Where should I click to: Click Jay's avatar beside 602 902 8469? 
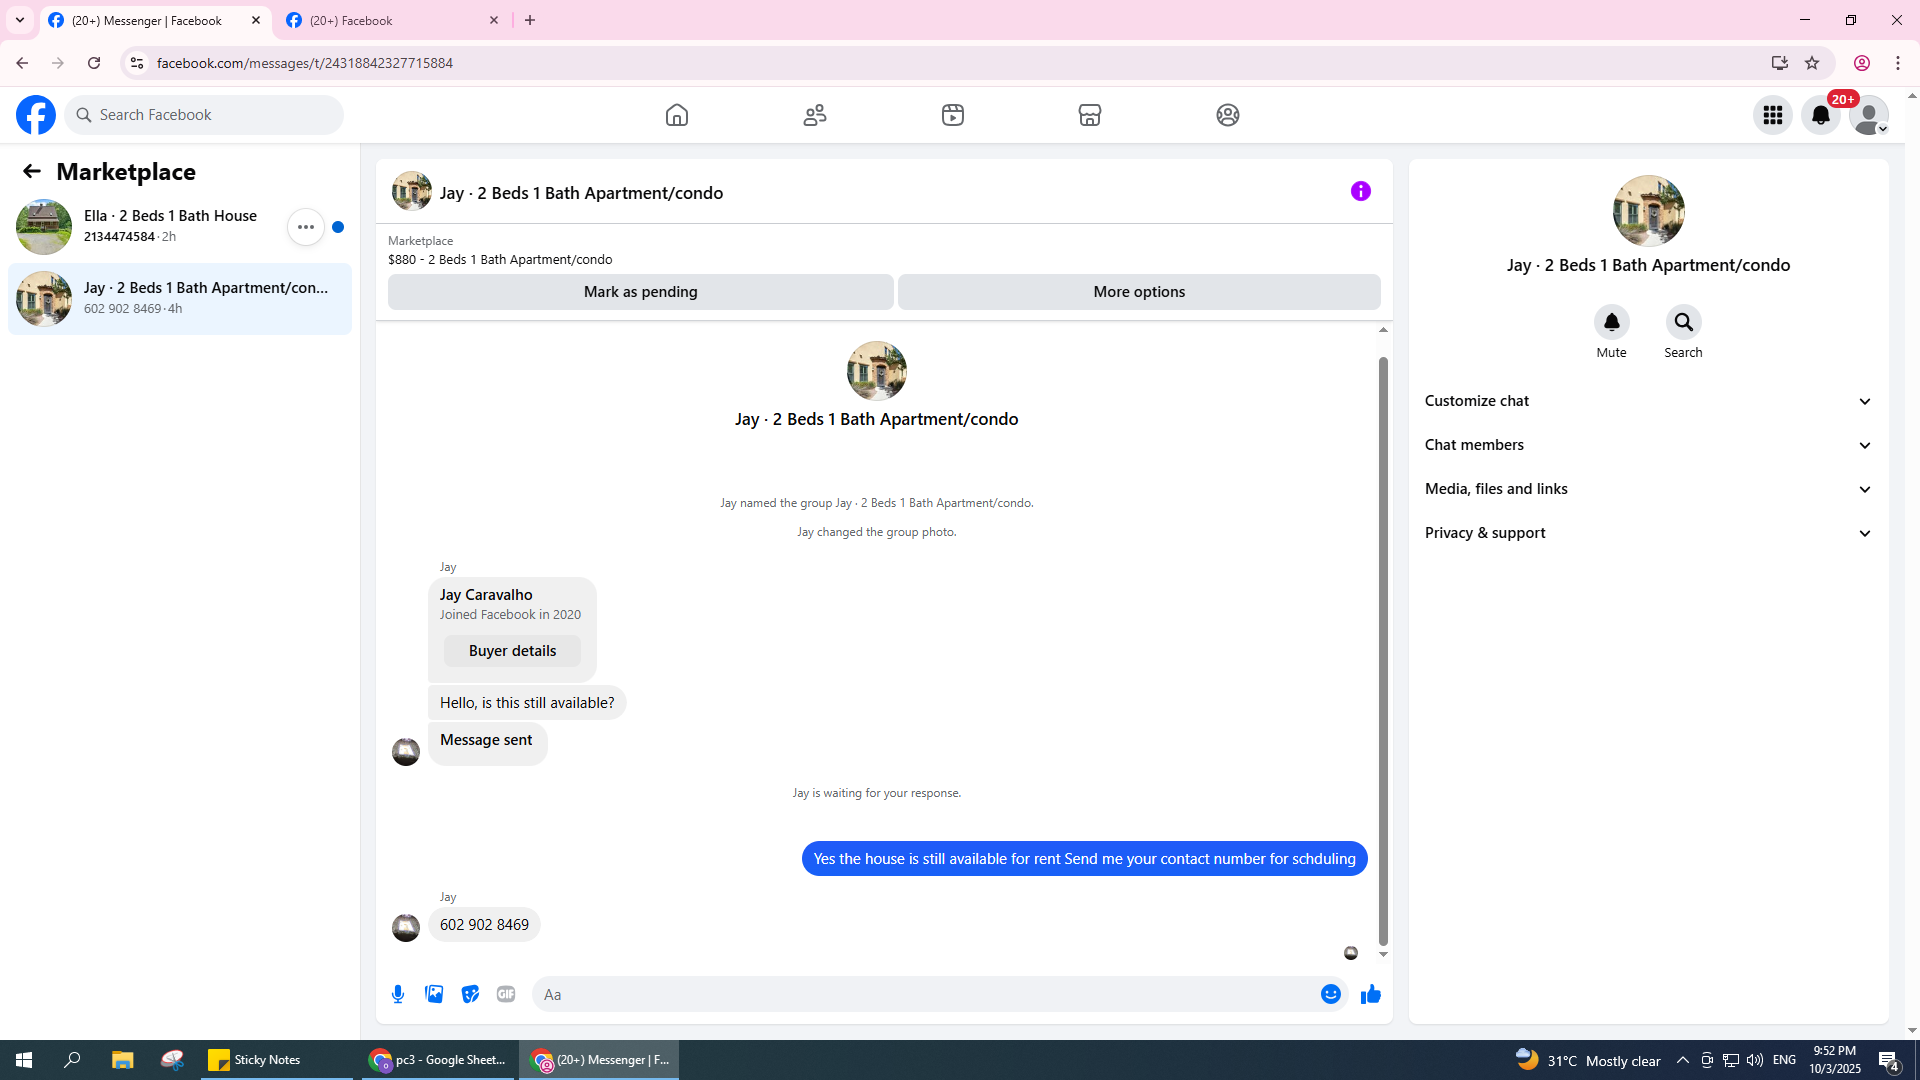(x=406, y=928)
